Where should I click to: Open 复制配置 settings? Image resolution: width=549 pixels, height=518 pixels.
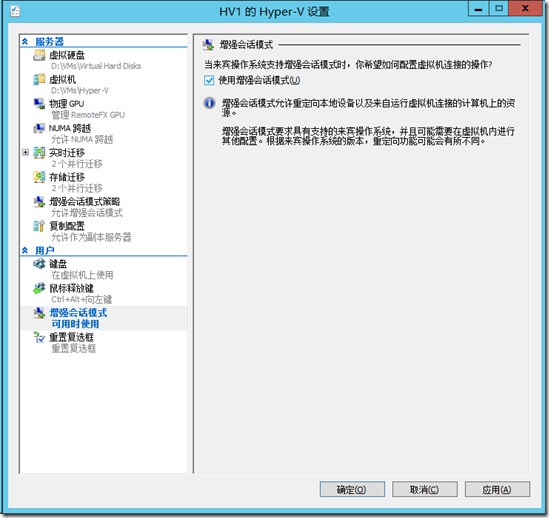(67, 226)
